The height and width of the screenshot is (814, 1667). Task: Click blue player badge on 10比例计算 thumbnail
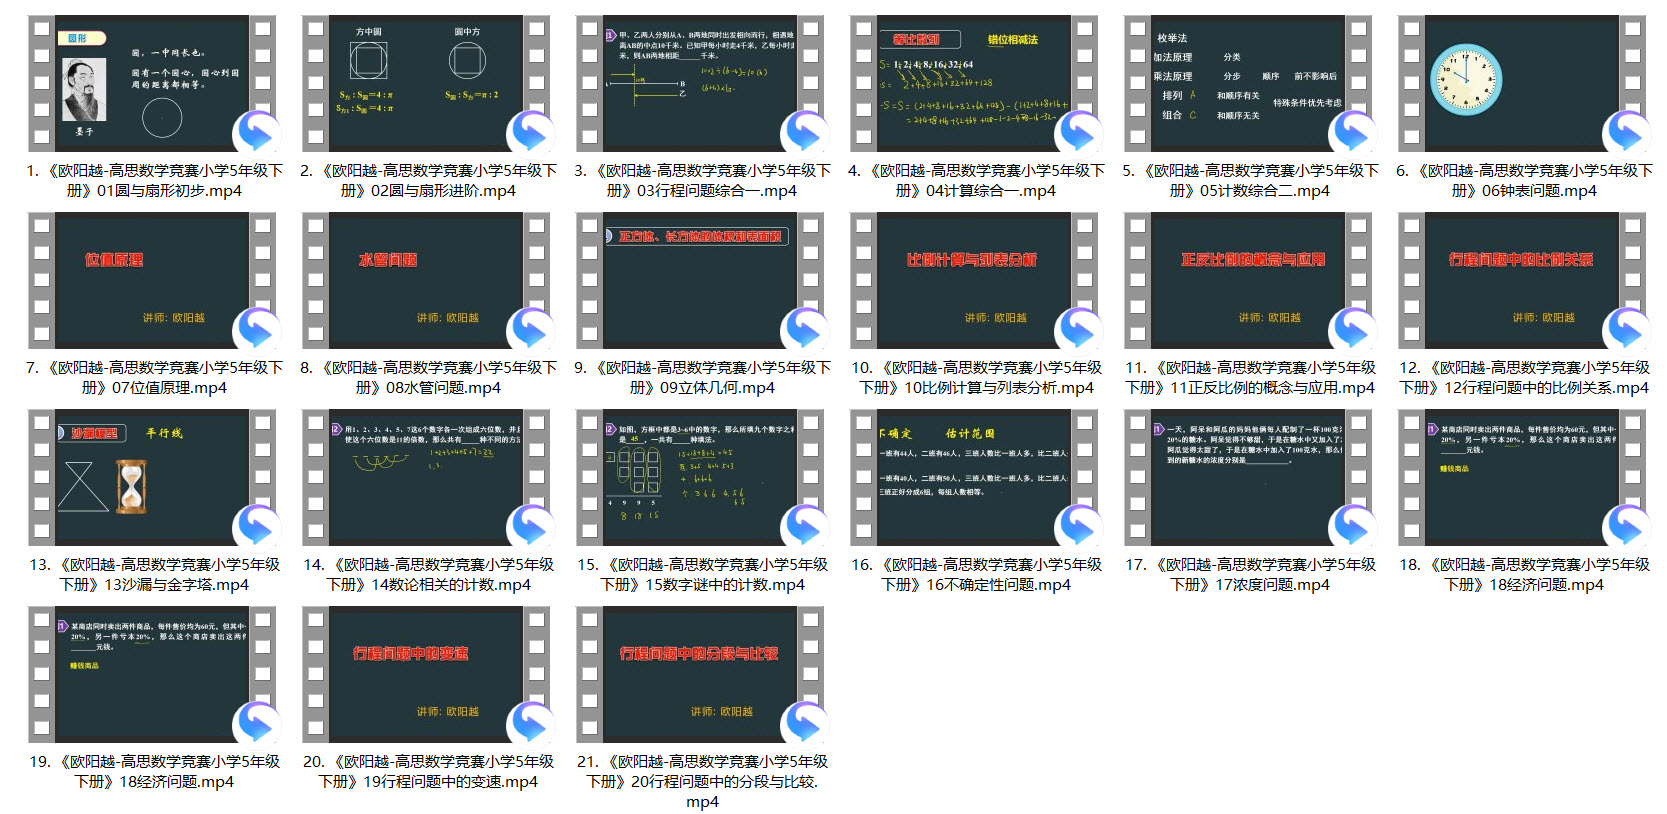(1080, 329)
